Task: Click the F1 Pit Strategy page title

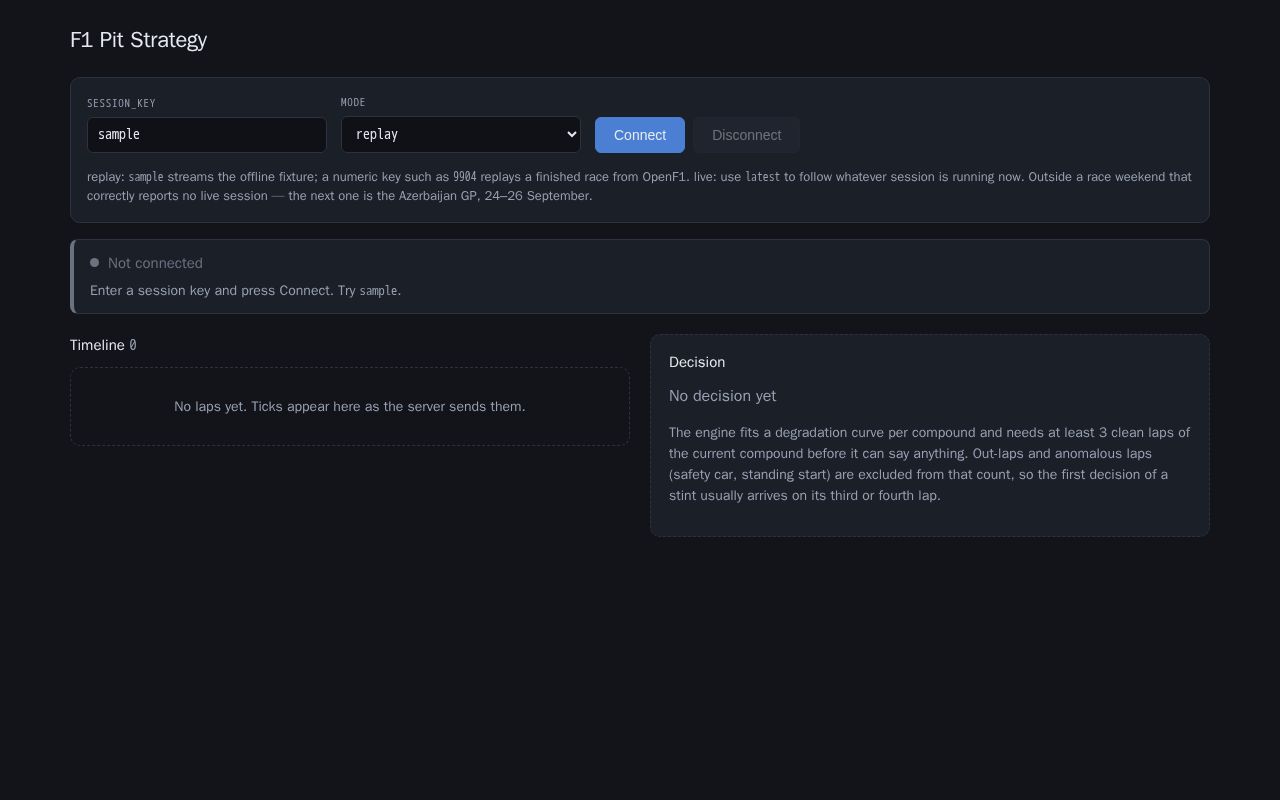Action: (x=138, y=40)
